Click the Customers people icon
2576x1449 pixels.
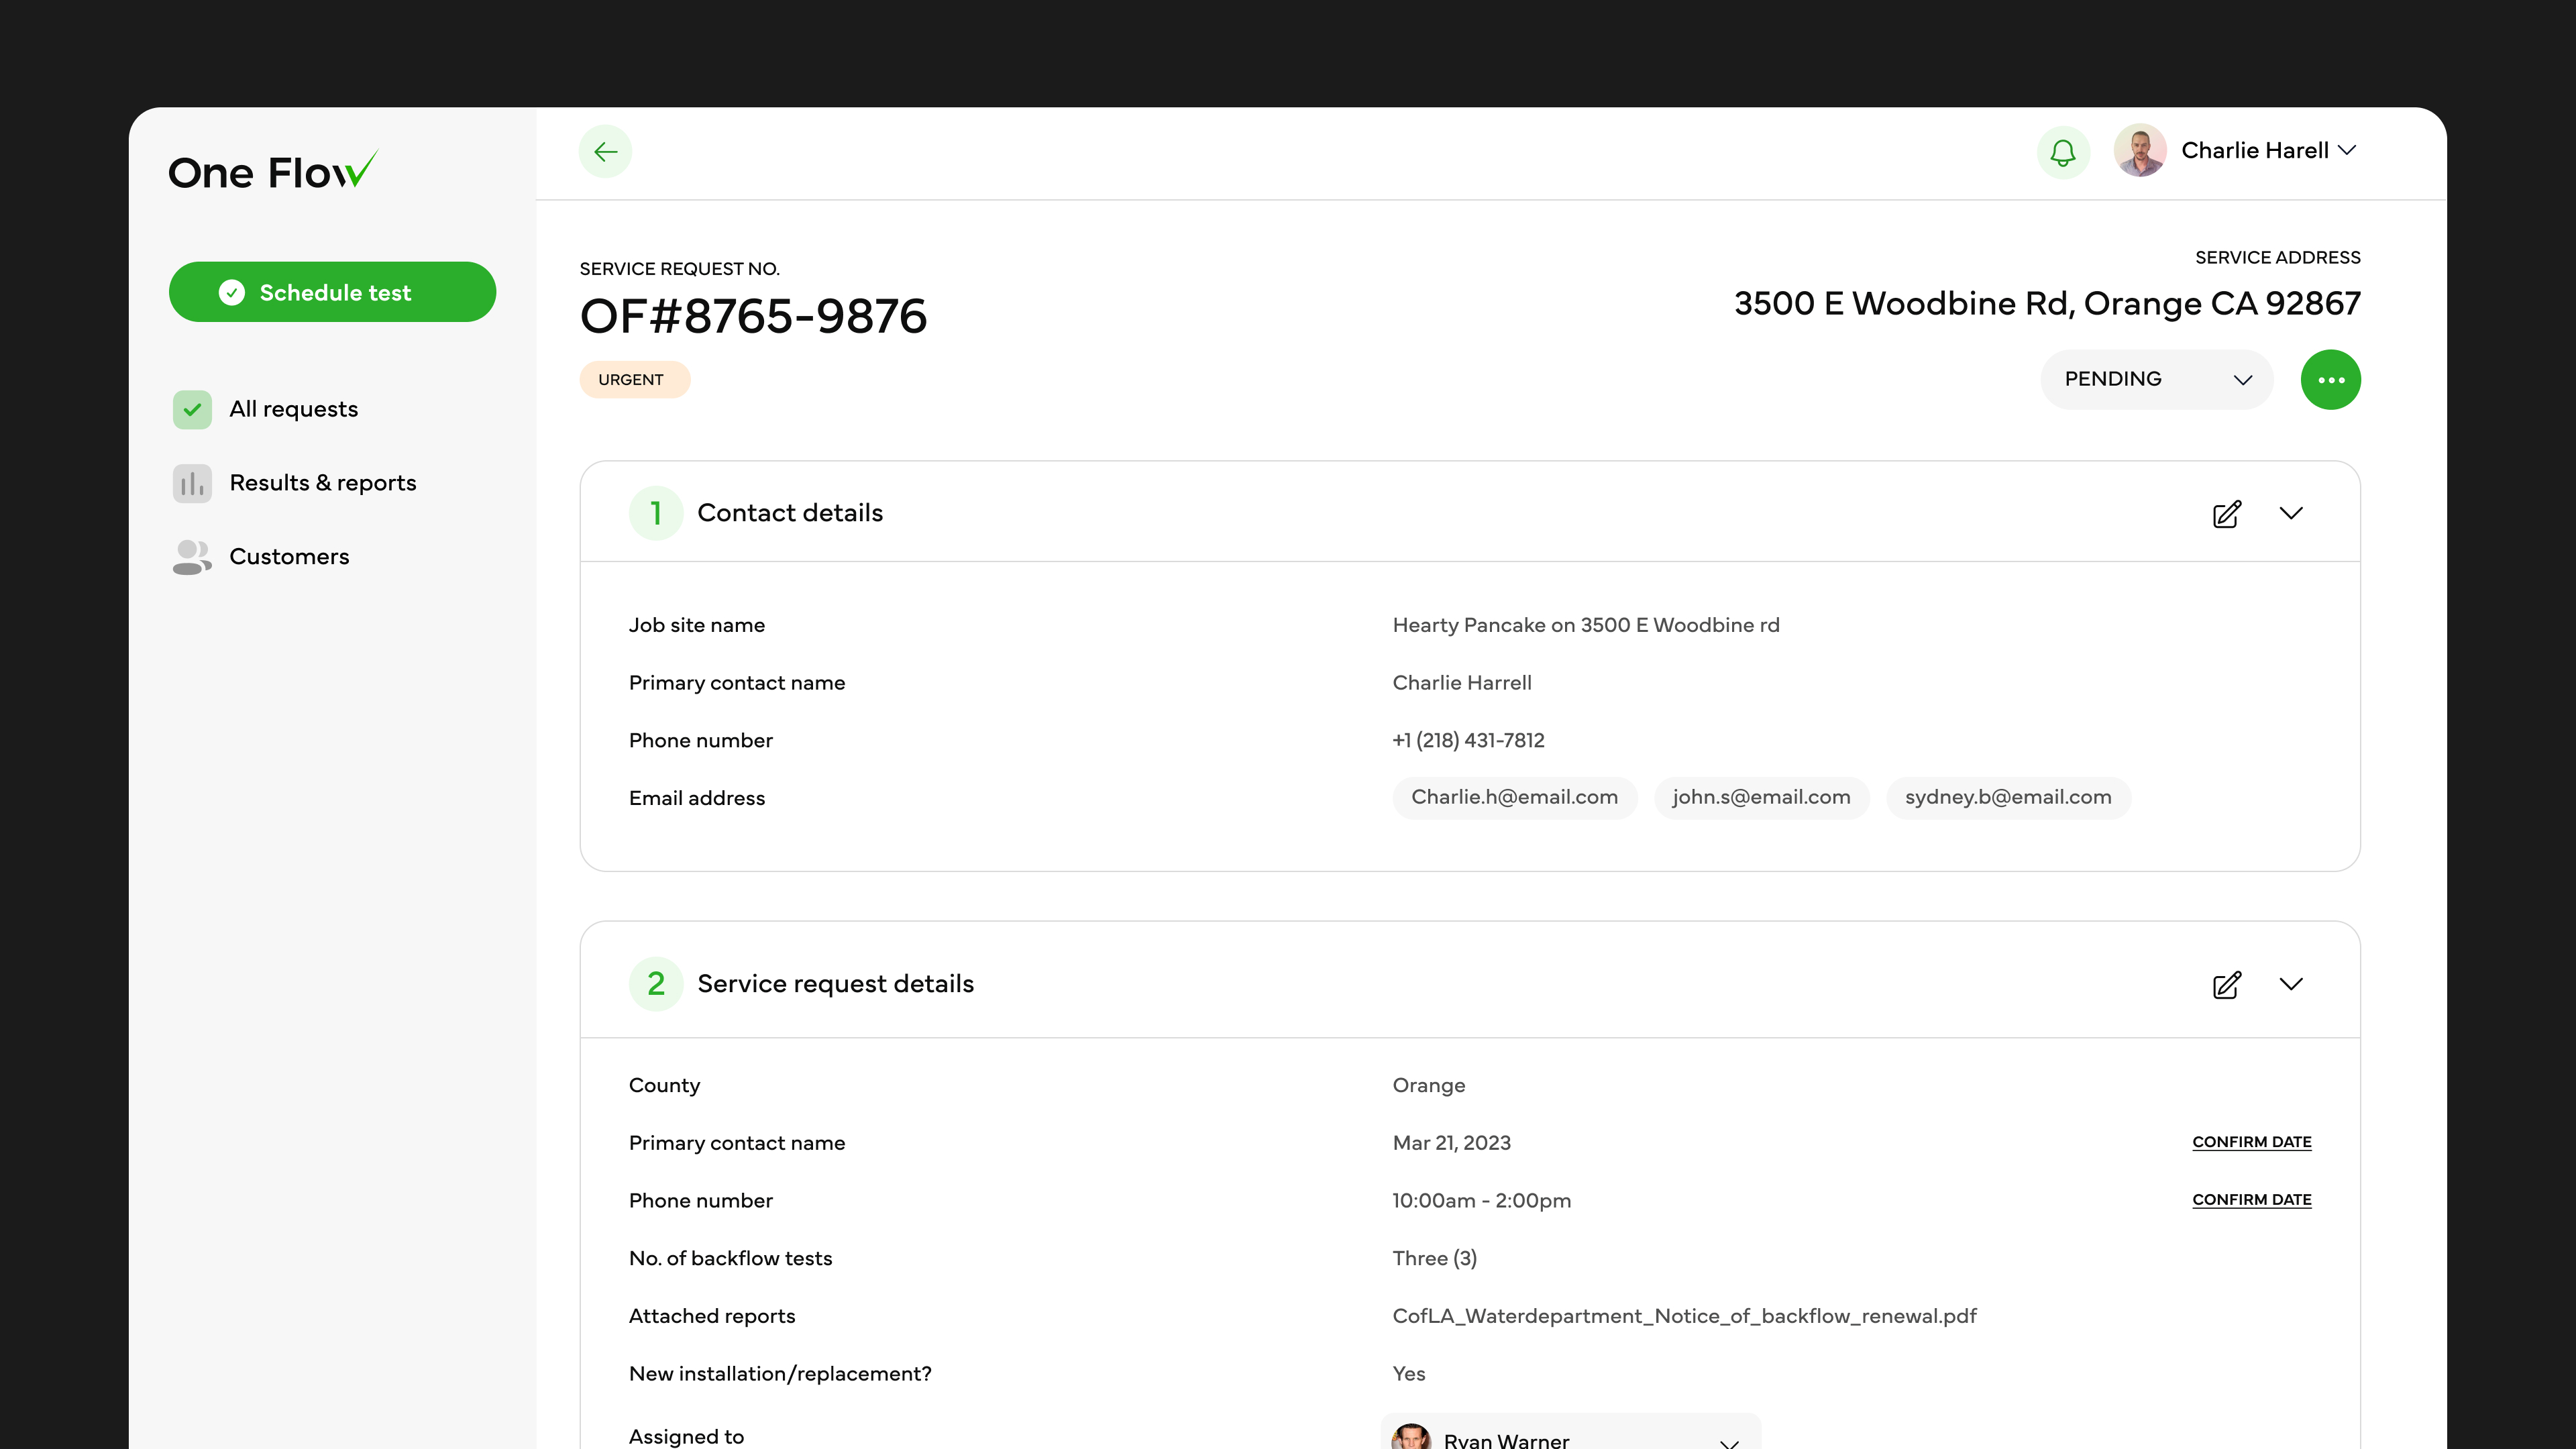pyautogui.click(x=192, y=557)
